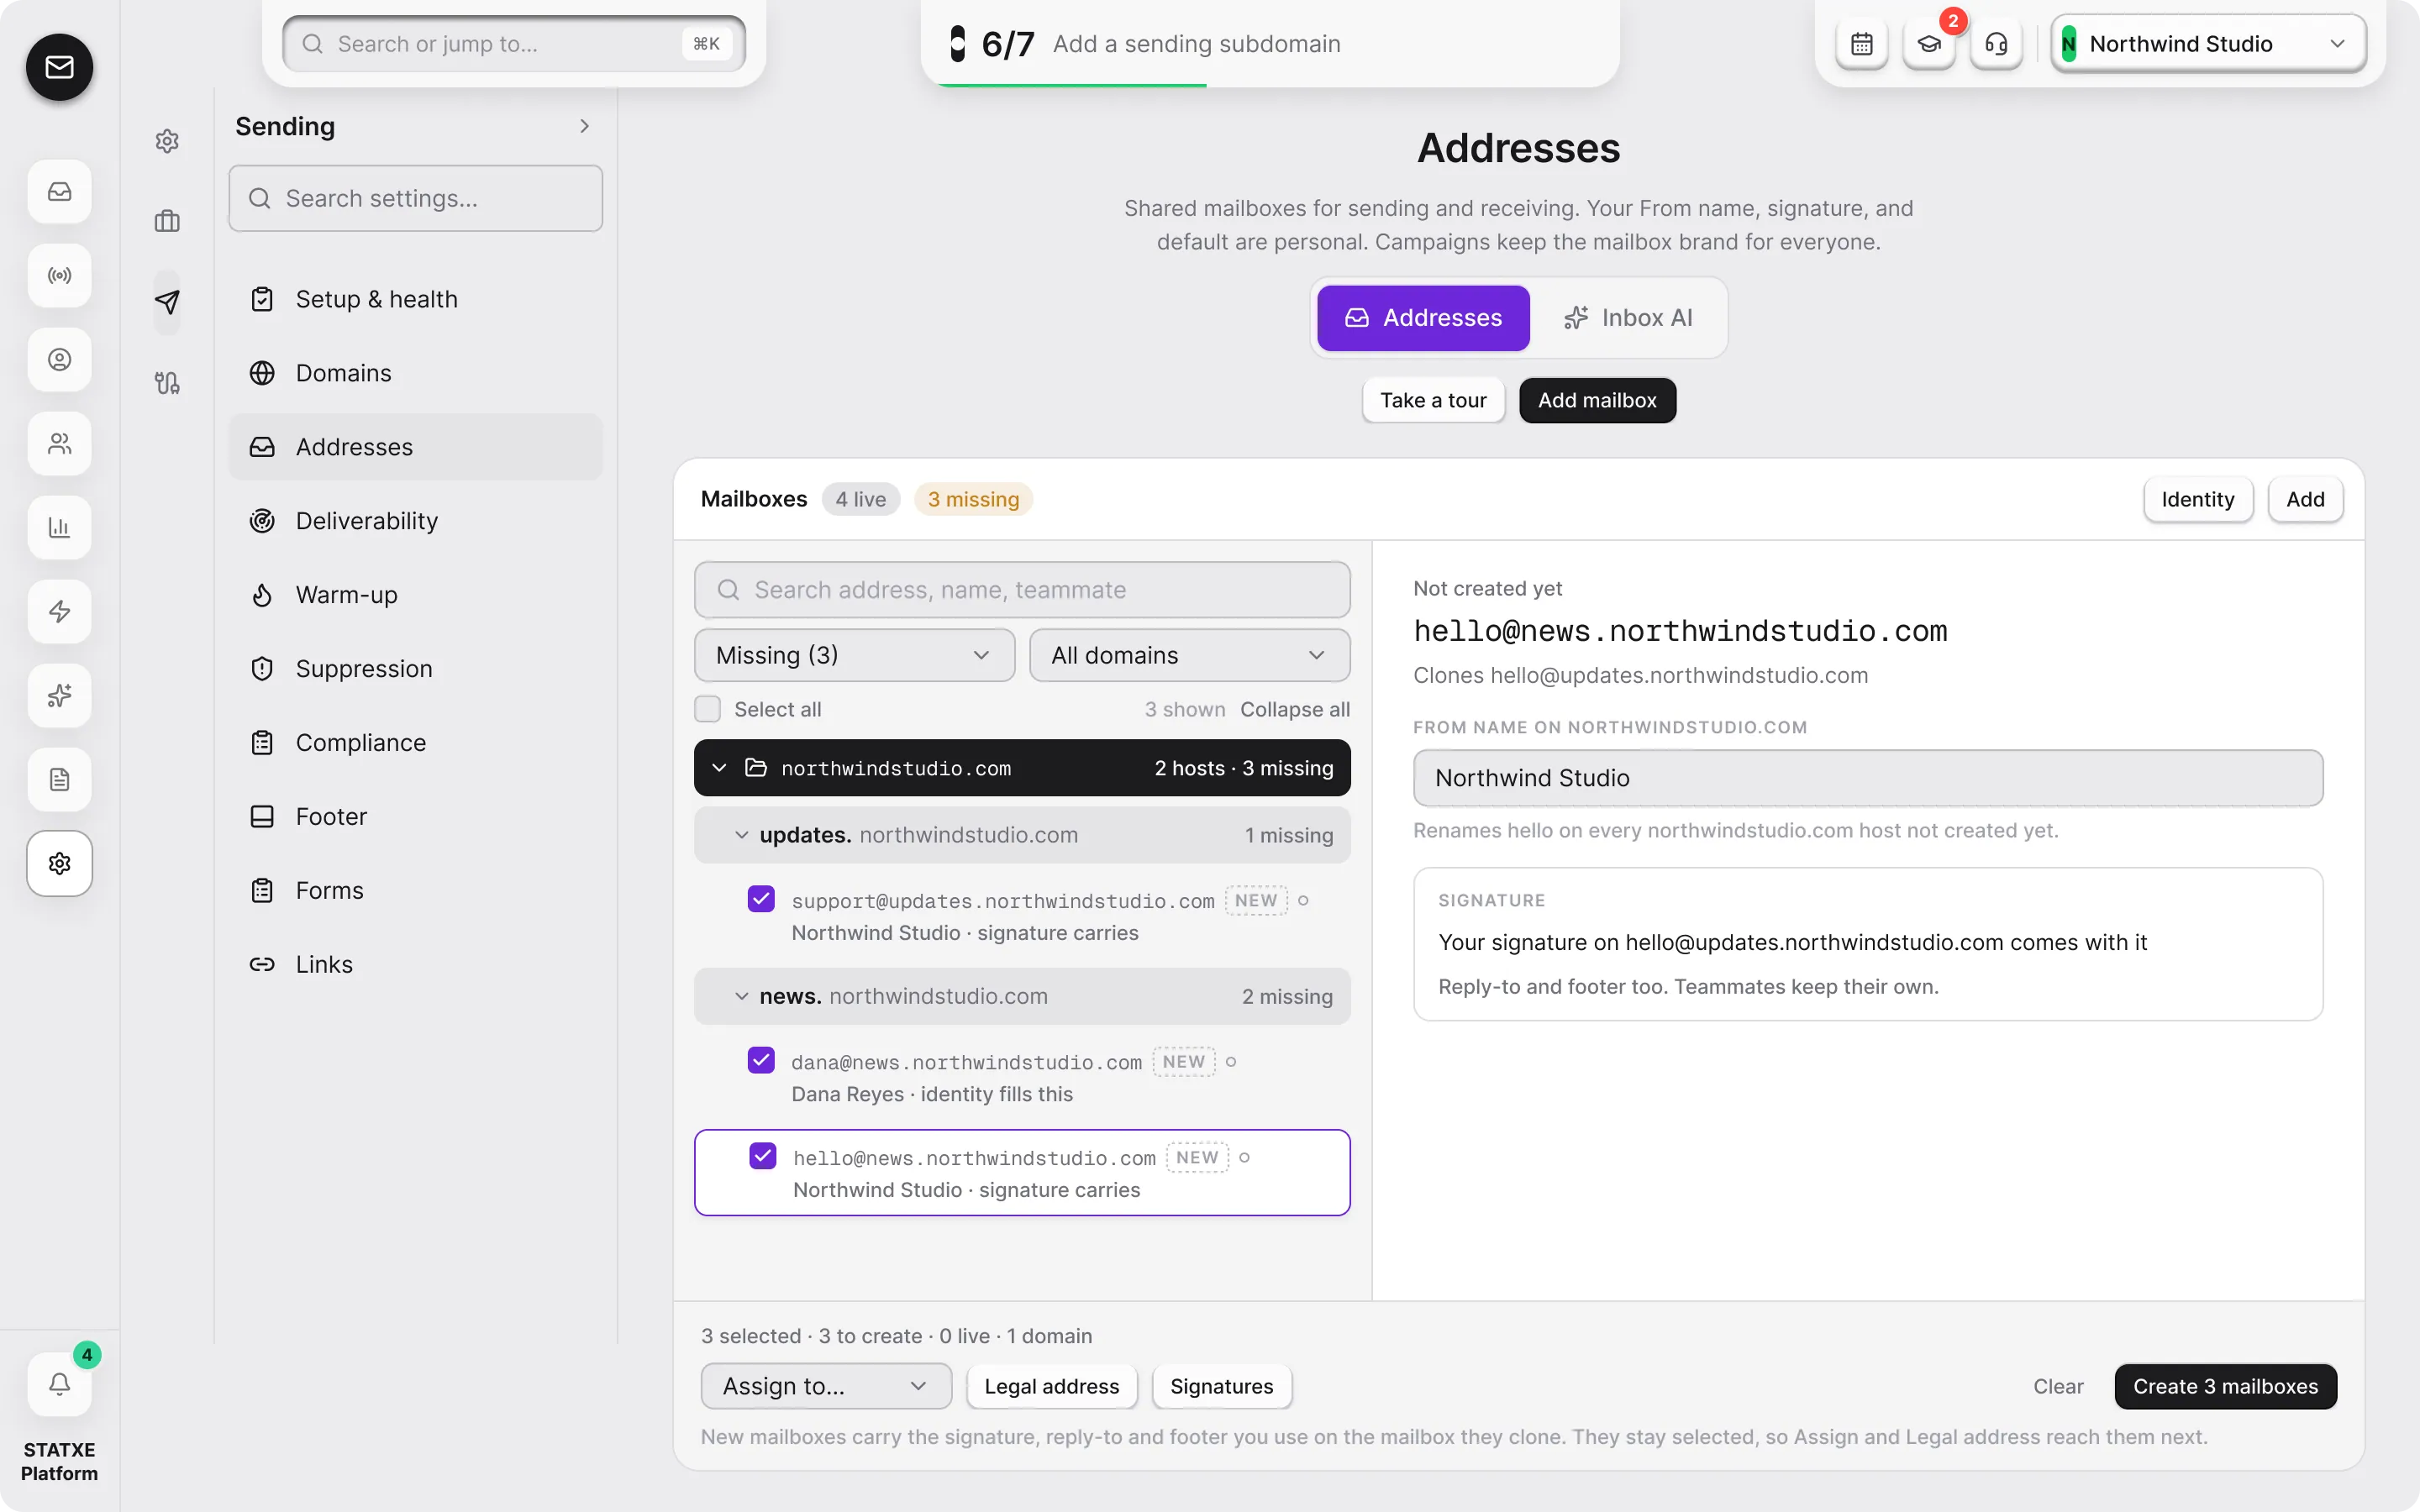Select the paper plane sending icon
This screenshot has height=1512, width=2420.
(x=167, y=302)
